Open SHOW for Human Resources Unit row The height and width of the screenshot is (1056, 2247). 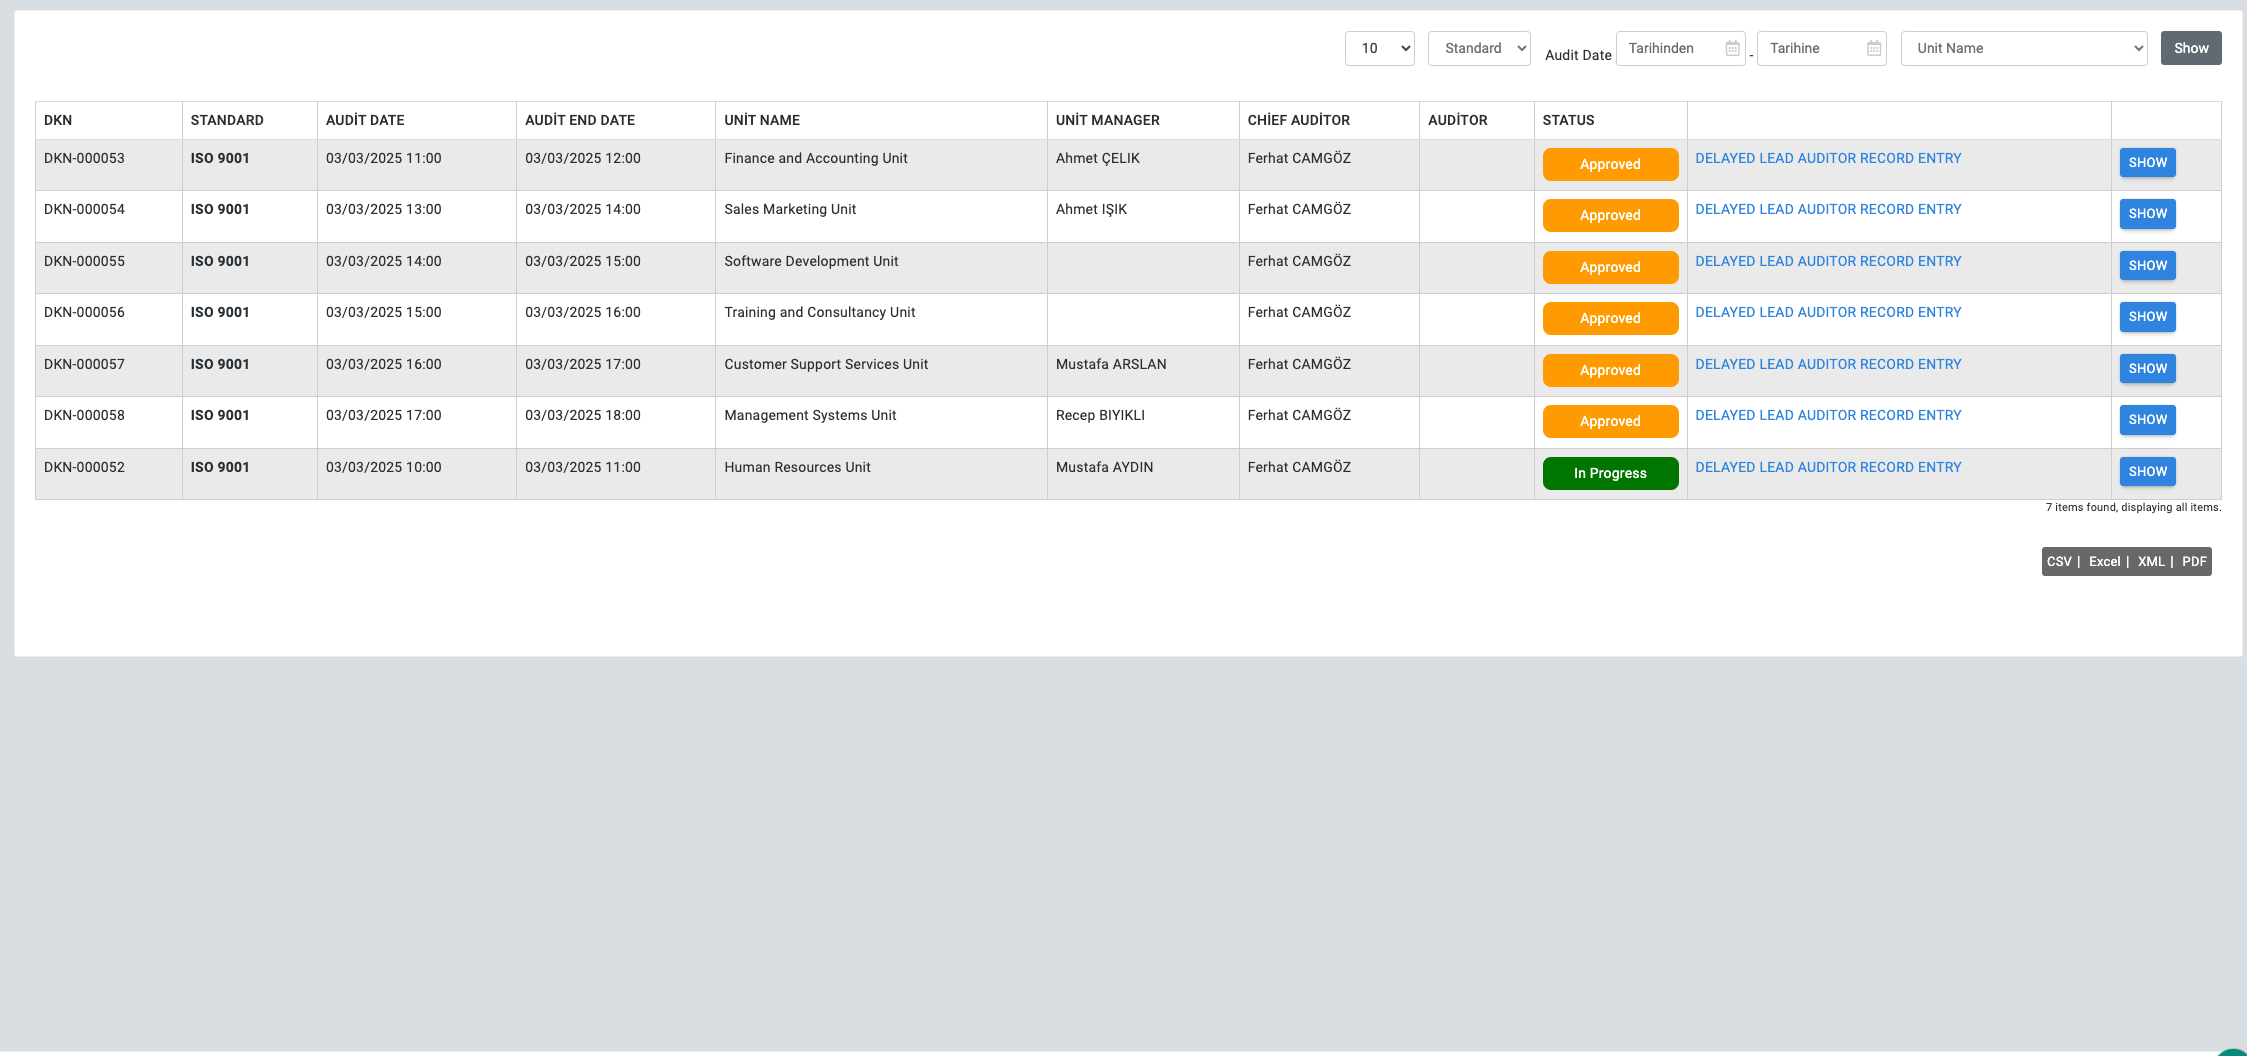pos(2147,472)
